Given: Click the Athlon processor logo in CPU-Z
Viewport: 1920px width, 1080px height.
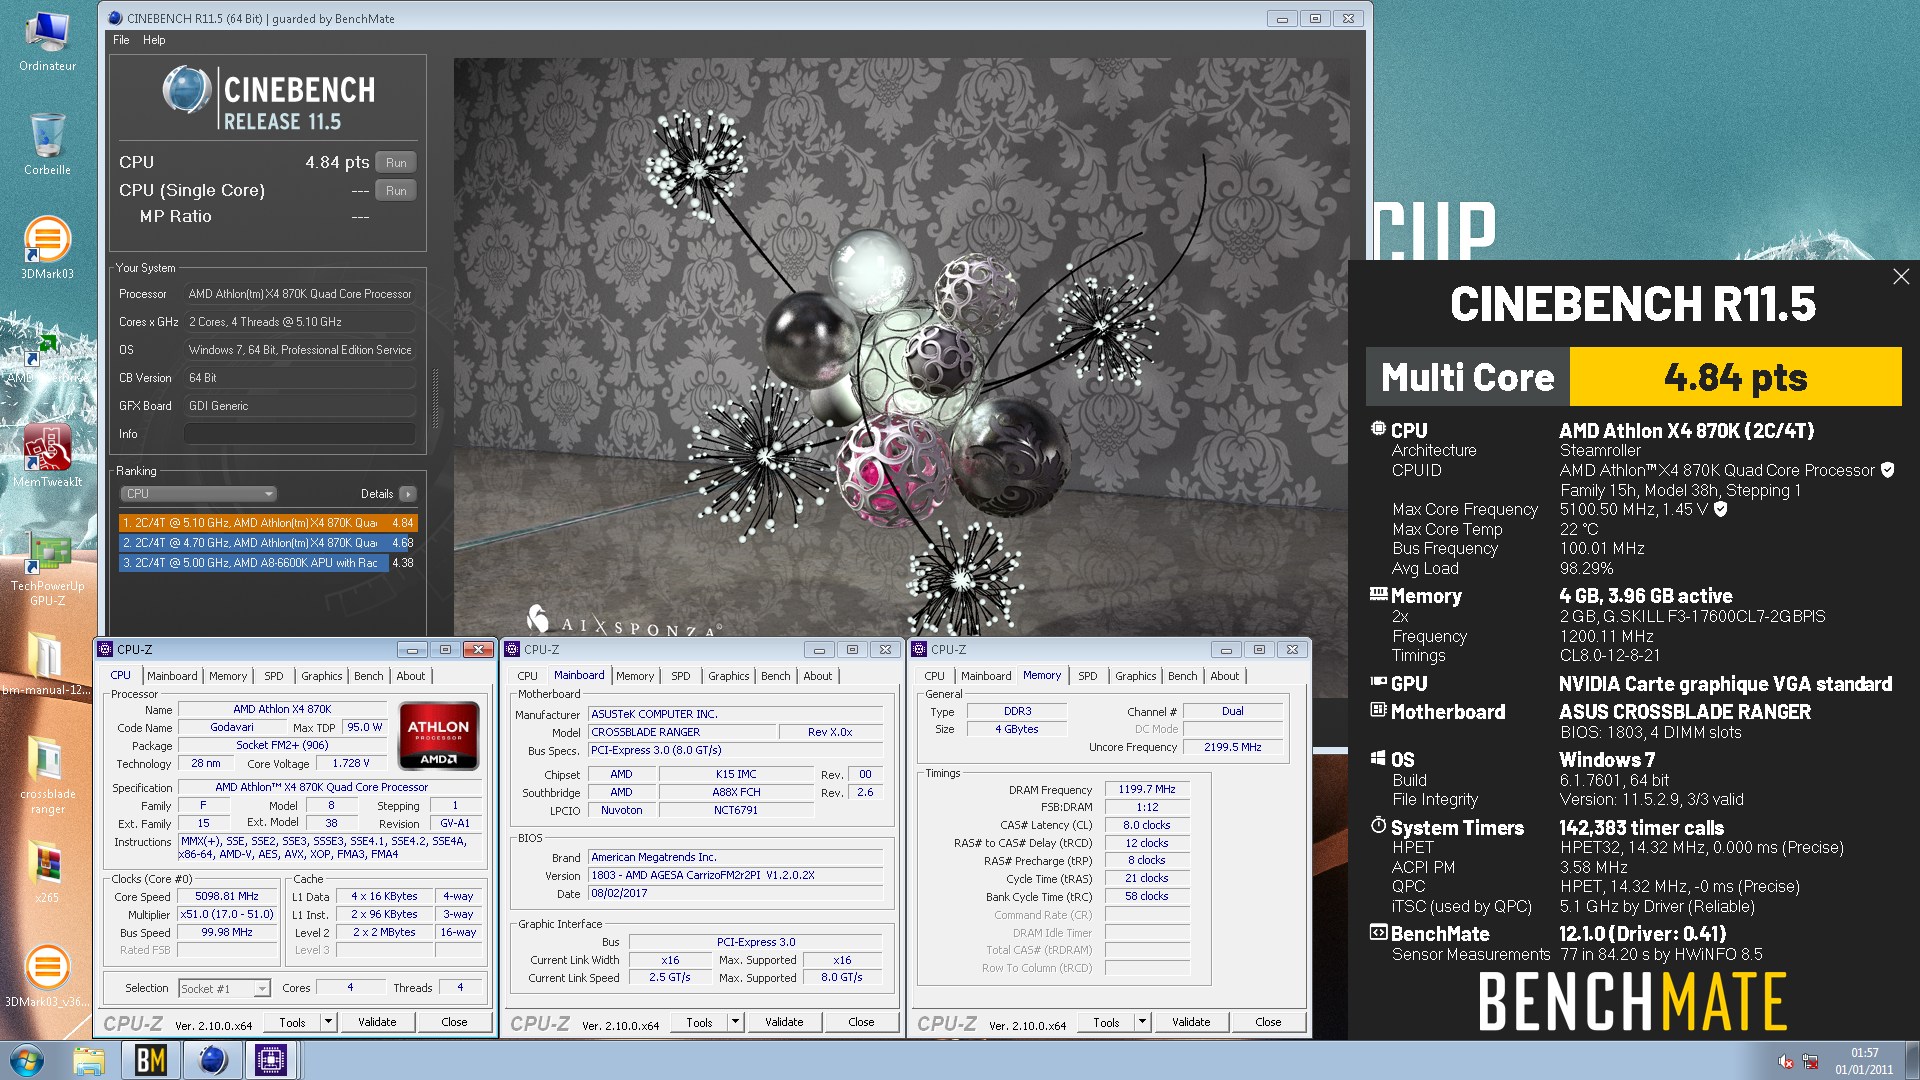Looking at the screenshot, I should (439, 735).
